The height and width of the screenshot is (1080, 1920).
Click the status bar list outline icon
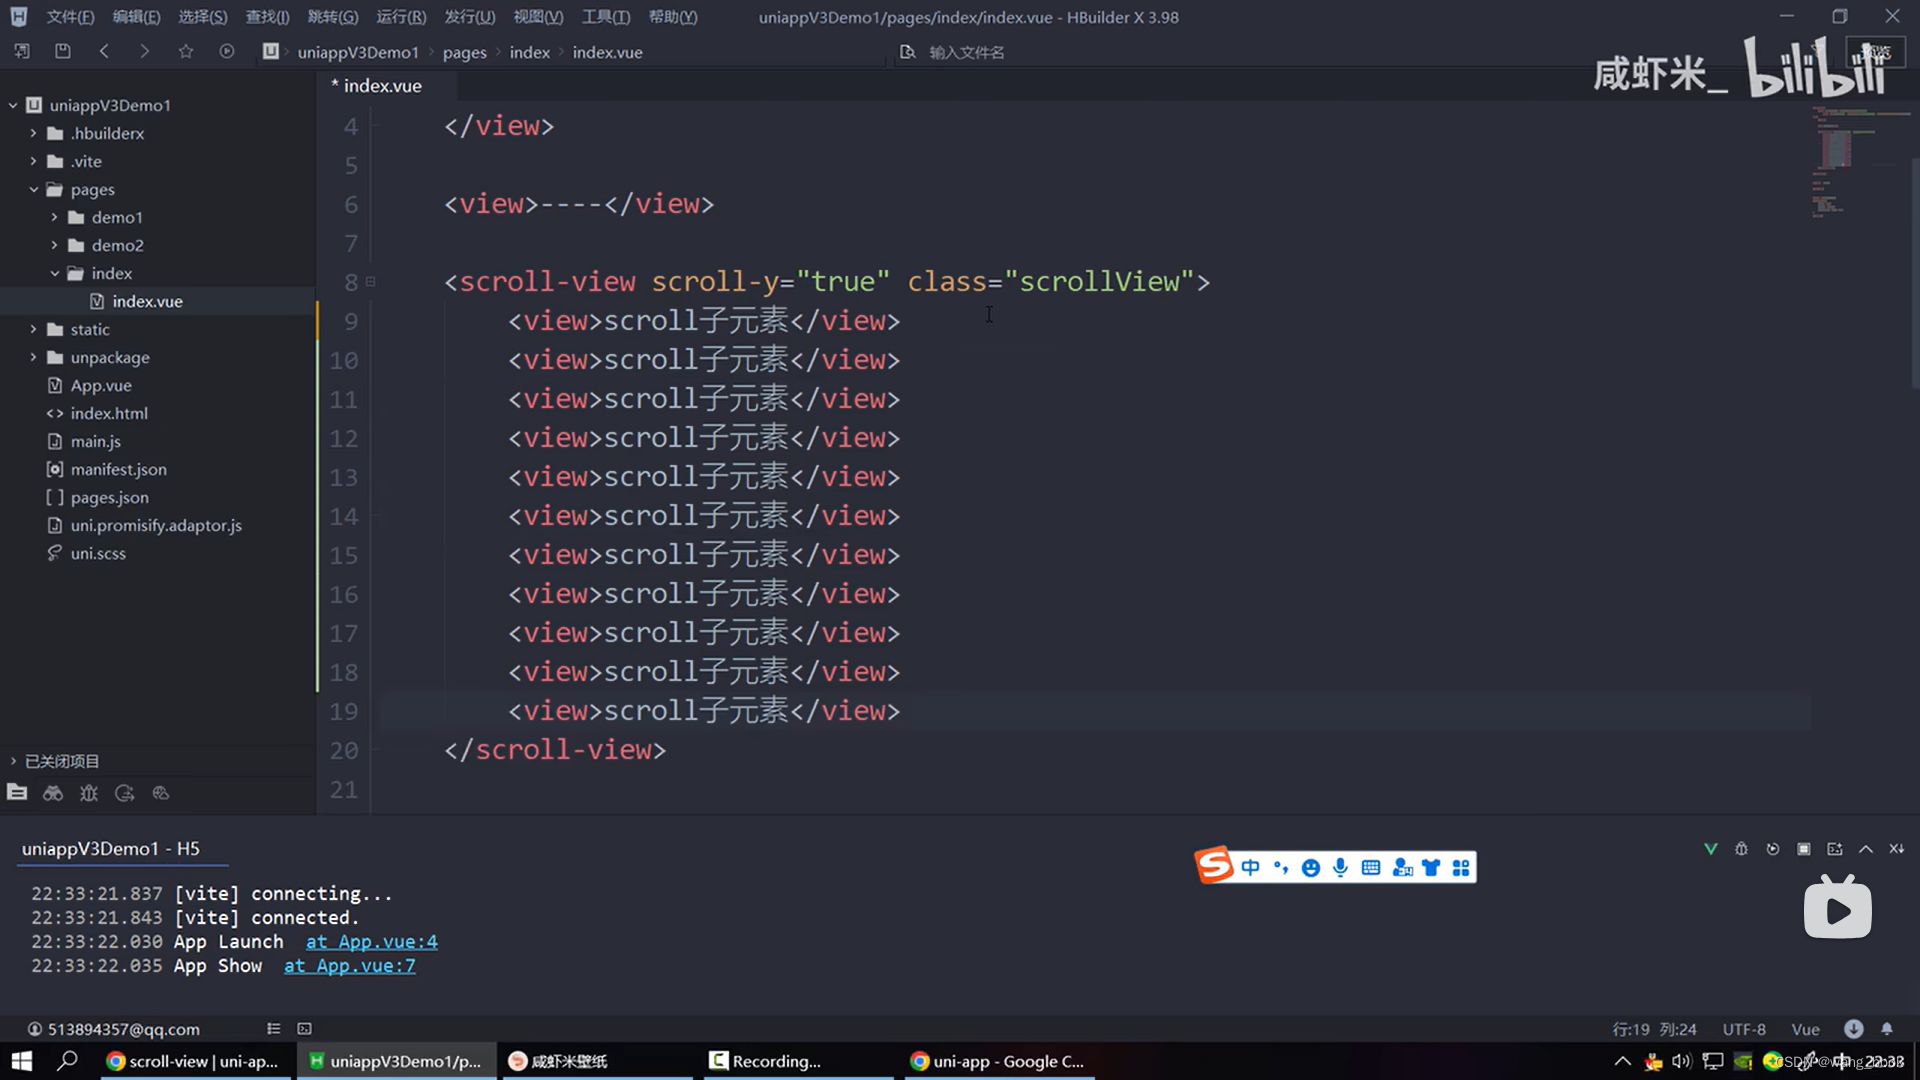point(274,1028)
